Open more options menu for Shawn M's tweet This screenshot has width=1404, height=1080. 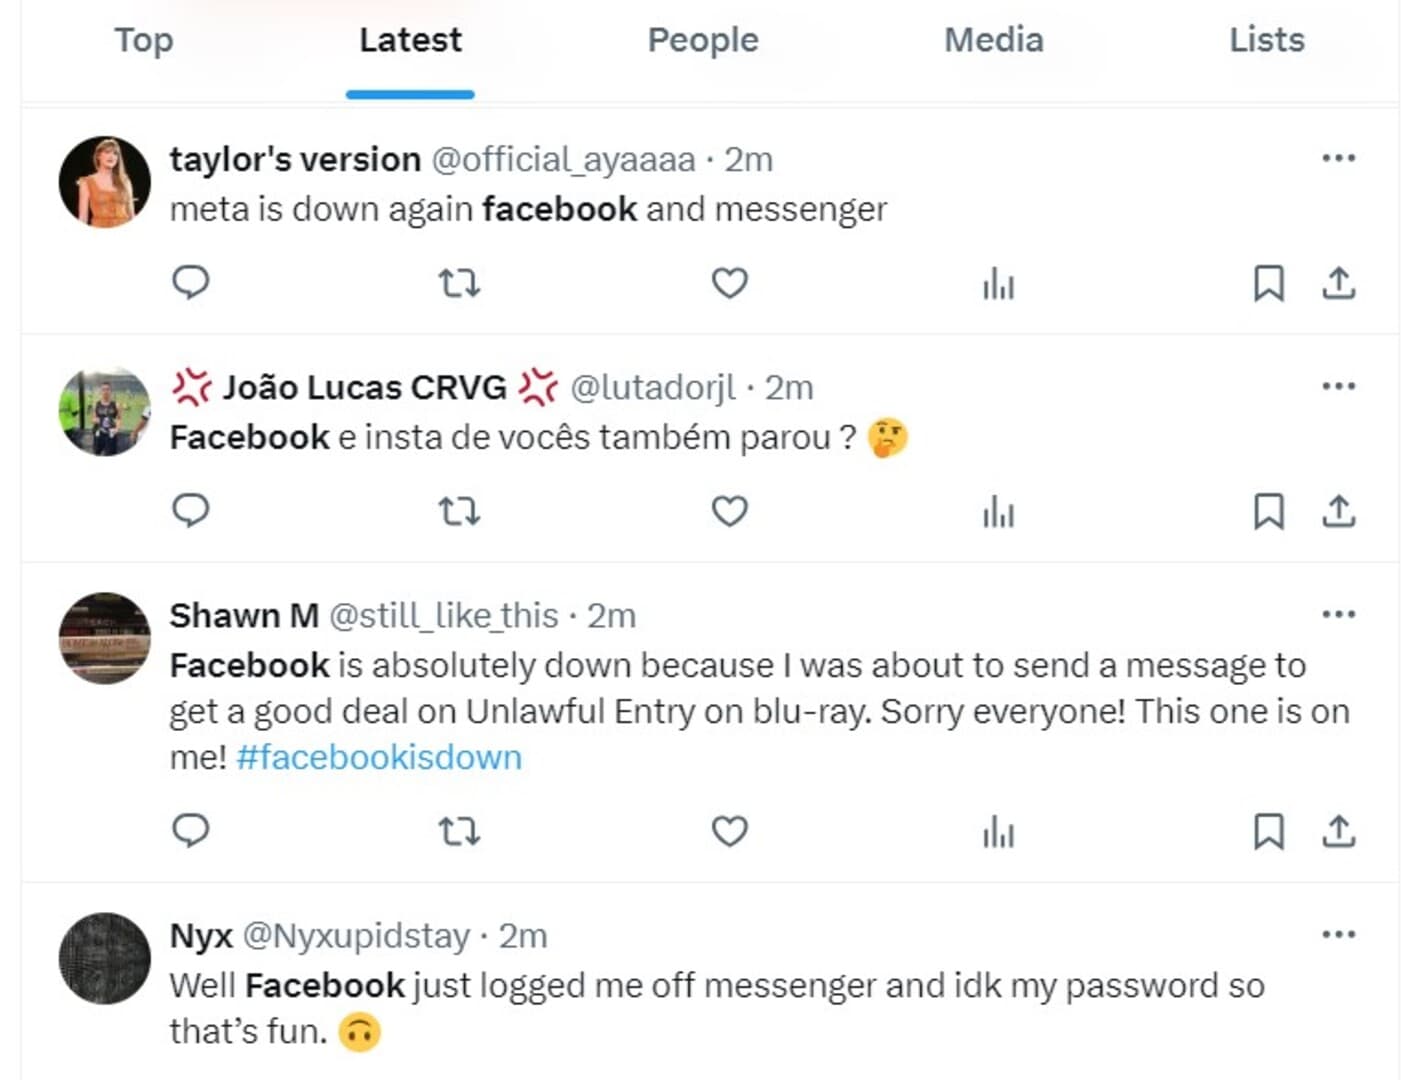(x=1337, y=612)
